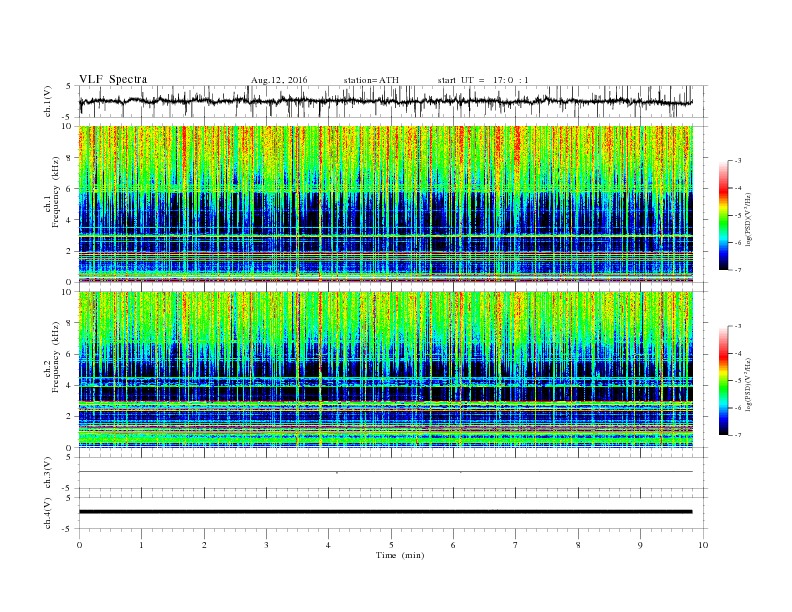Image resolution: width=792 pixels, height=612 pixels.
Task: Click the "-7" tick on ch.2 colorbar
Action: pos(738,435)
